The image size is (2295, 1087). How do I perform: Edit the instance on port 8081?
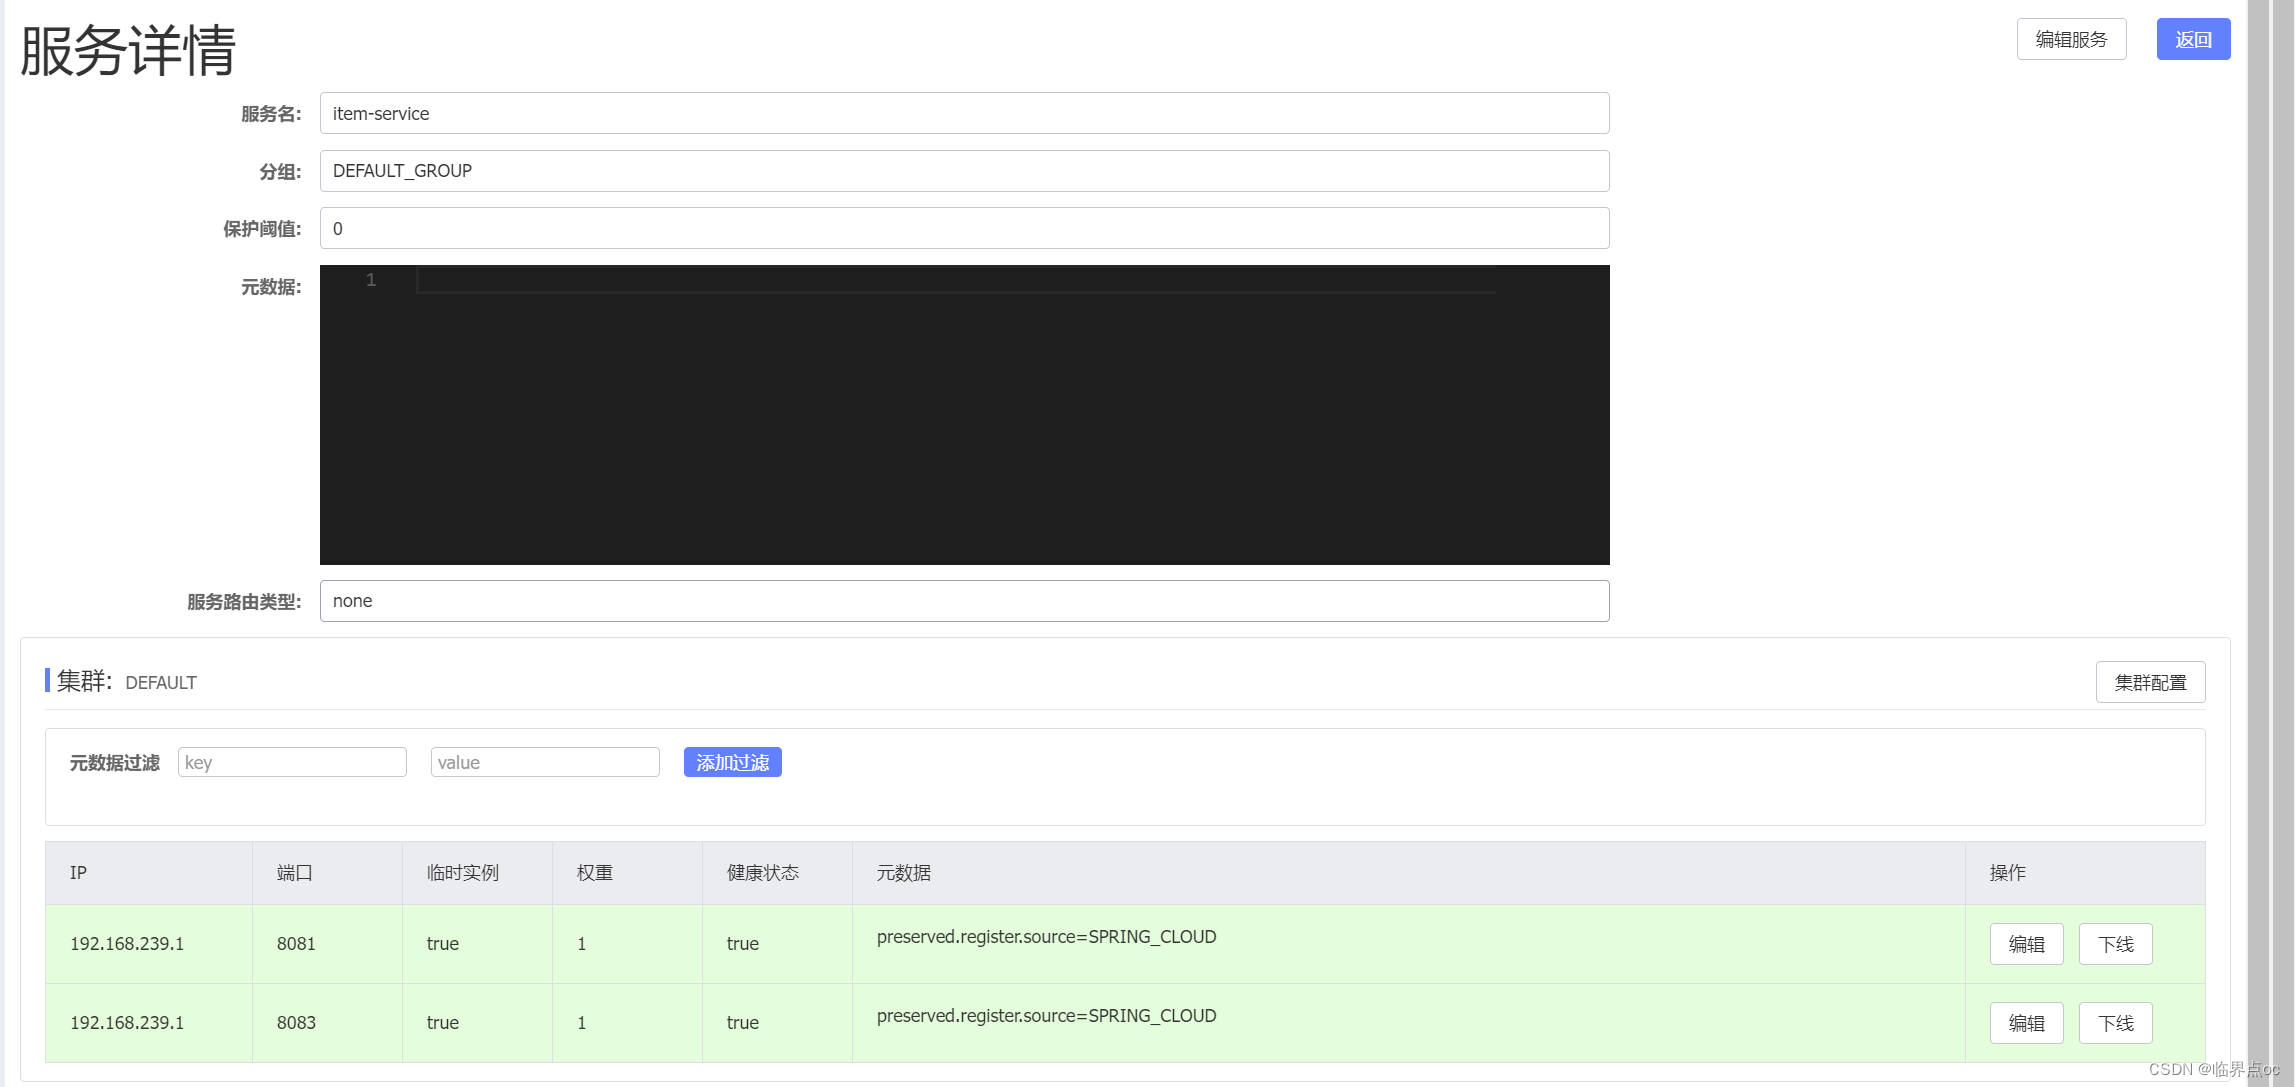pos(2026,944)
